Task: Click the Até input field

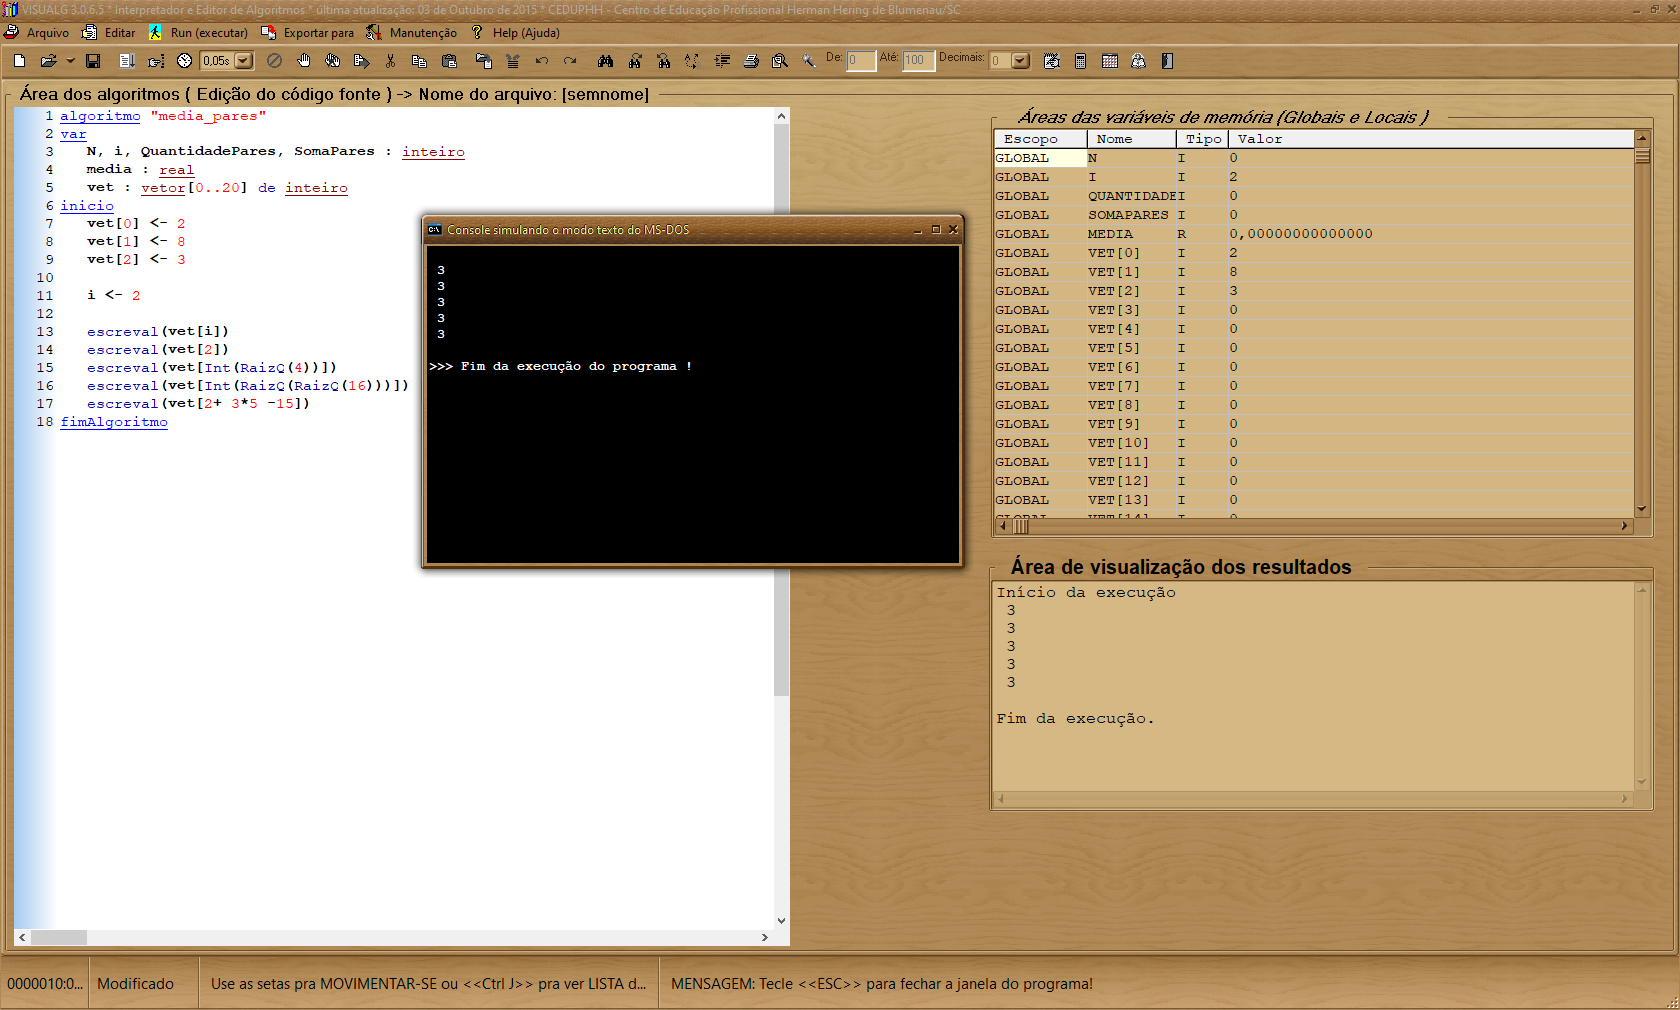Action: tap(918, 61)
